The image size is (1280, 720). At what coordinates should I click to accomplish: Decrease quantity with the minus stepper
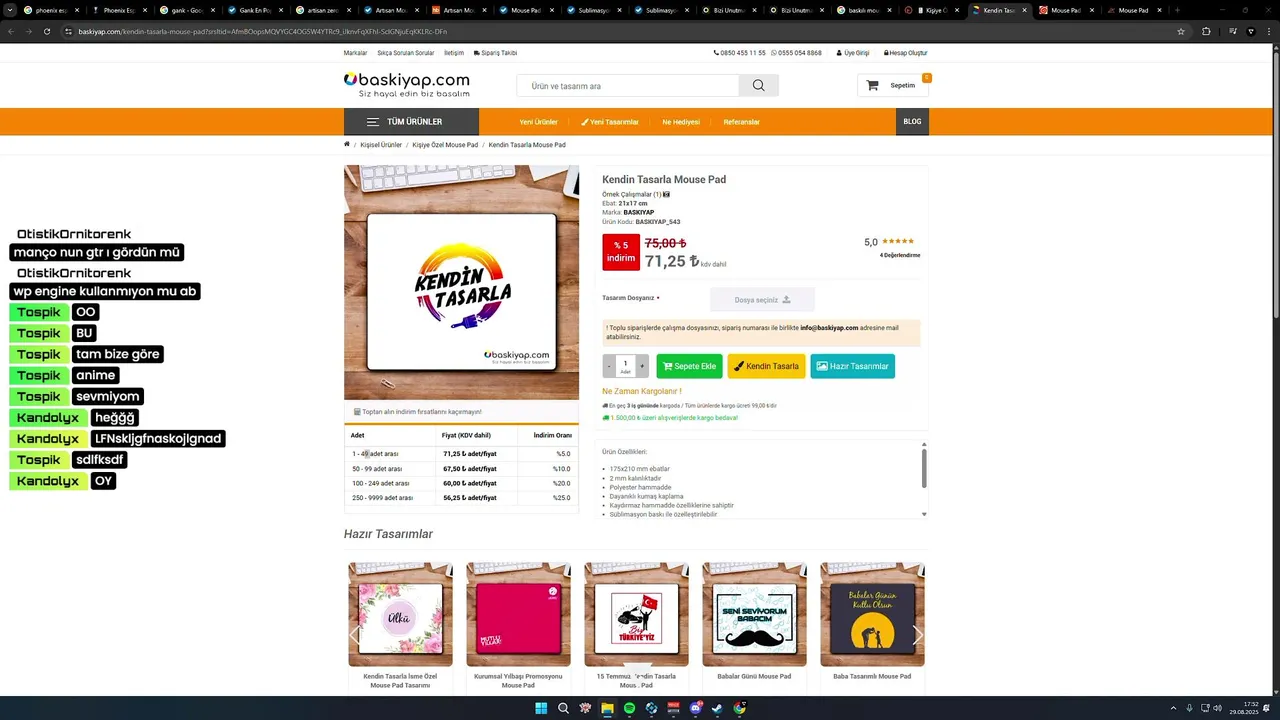click(609, 366)
